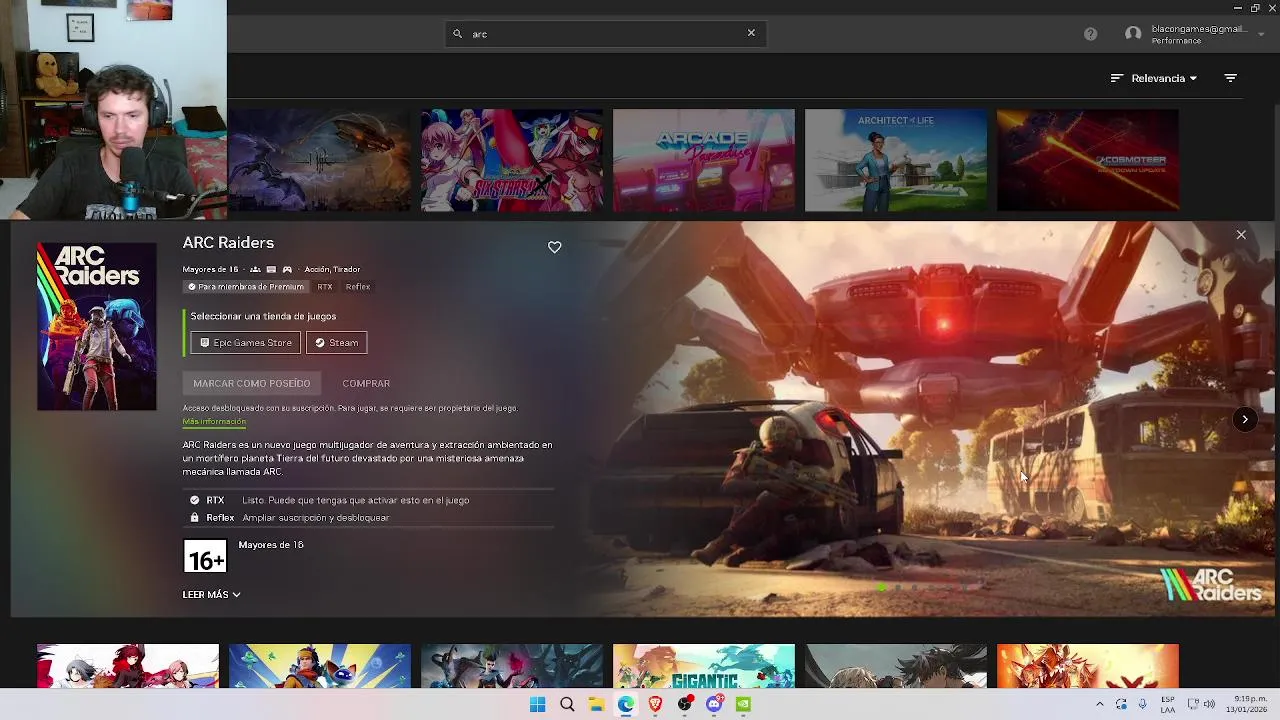
Task: Click the magnifier icon in the search bar
Action: point(458,34)
